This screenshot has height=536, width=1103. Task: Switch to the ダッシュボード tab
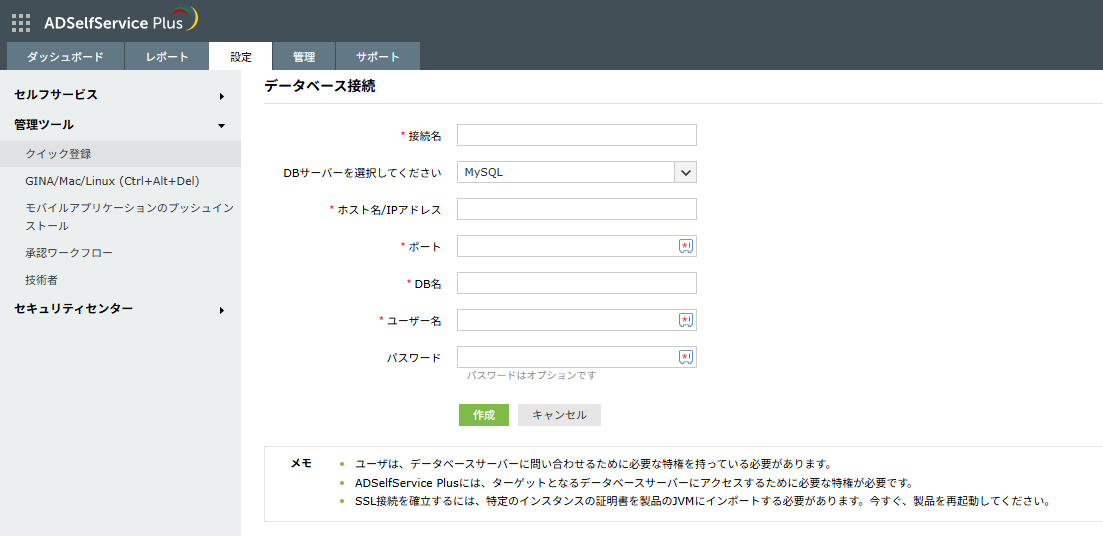66,57
